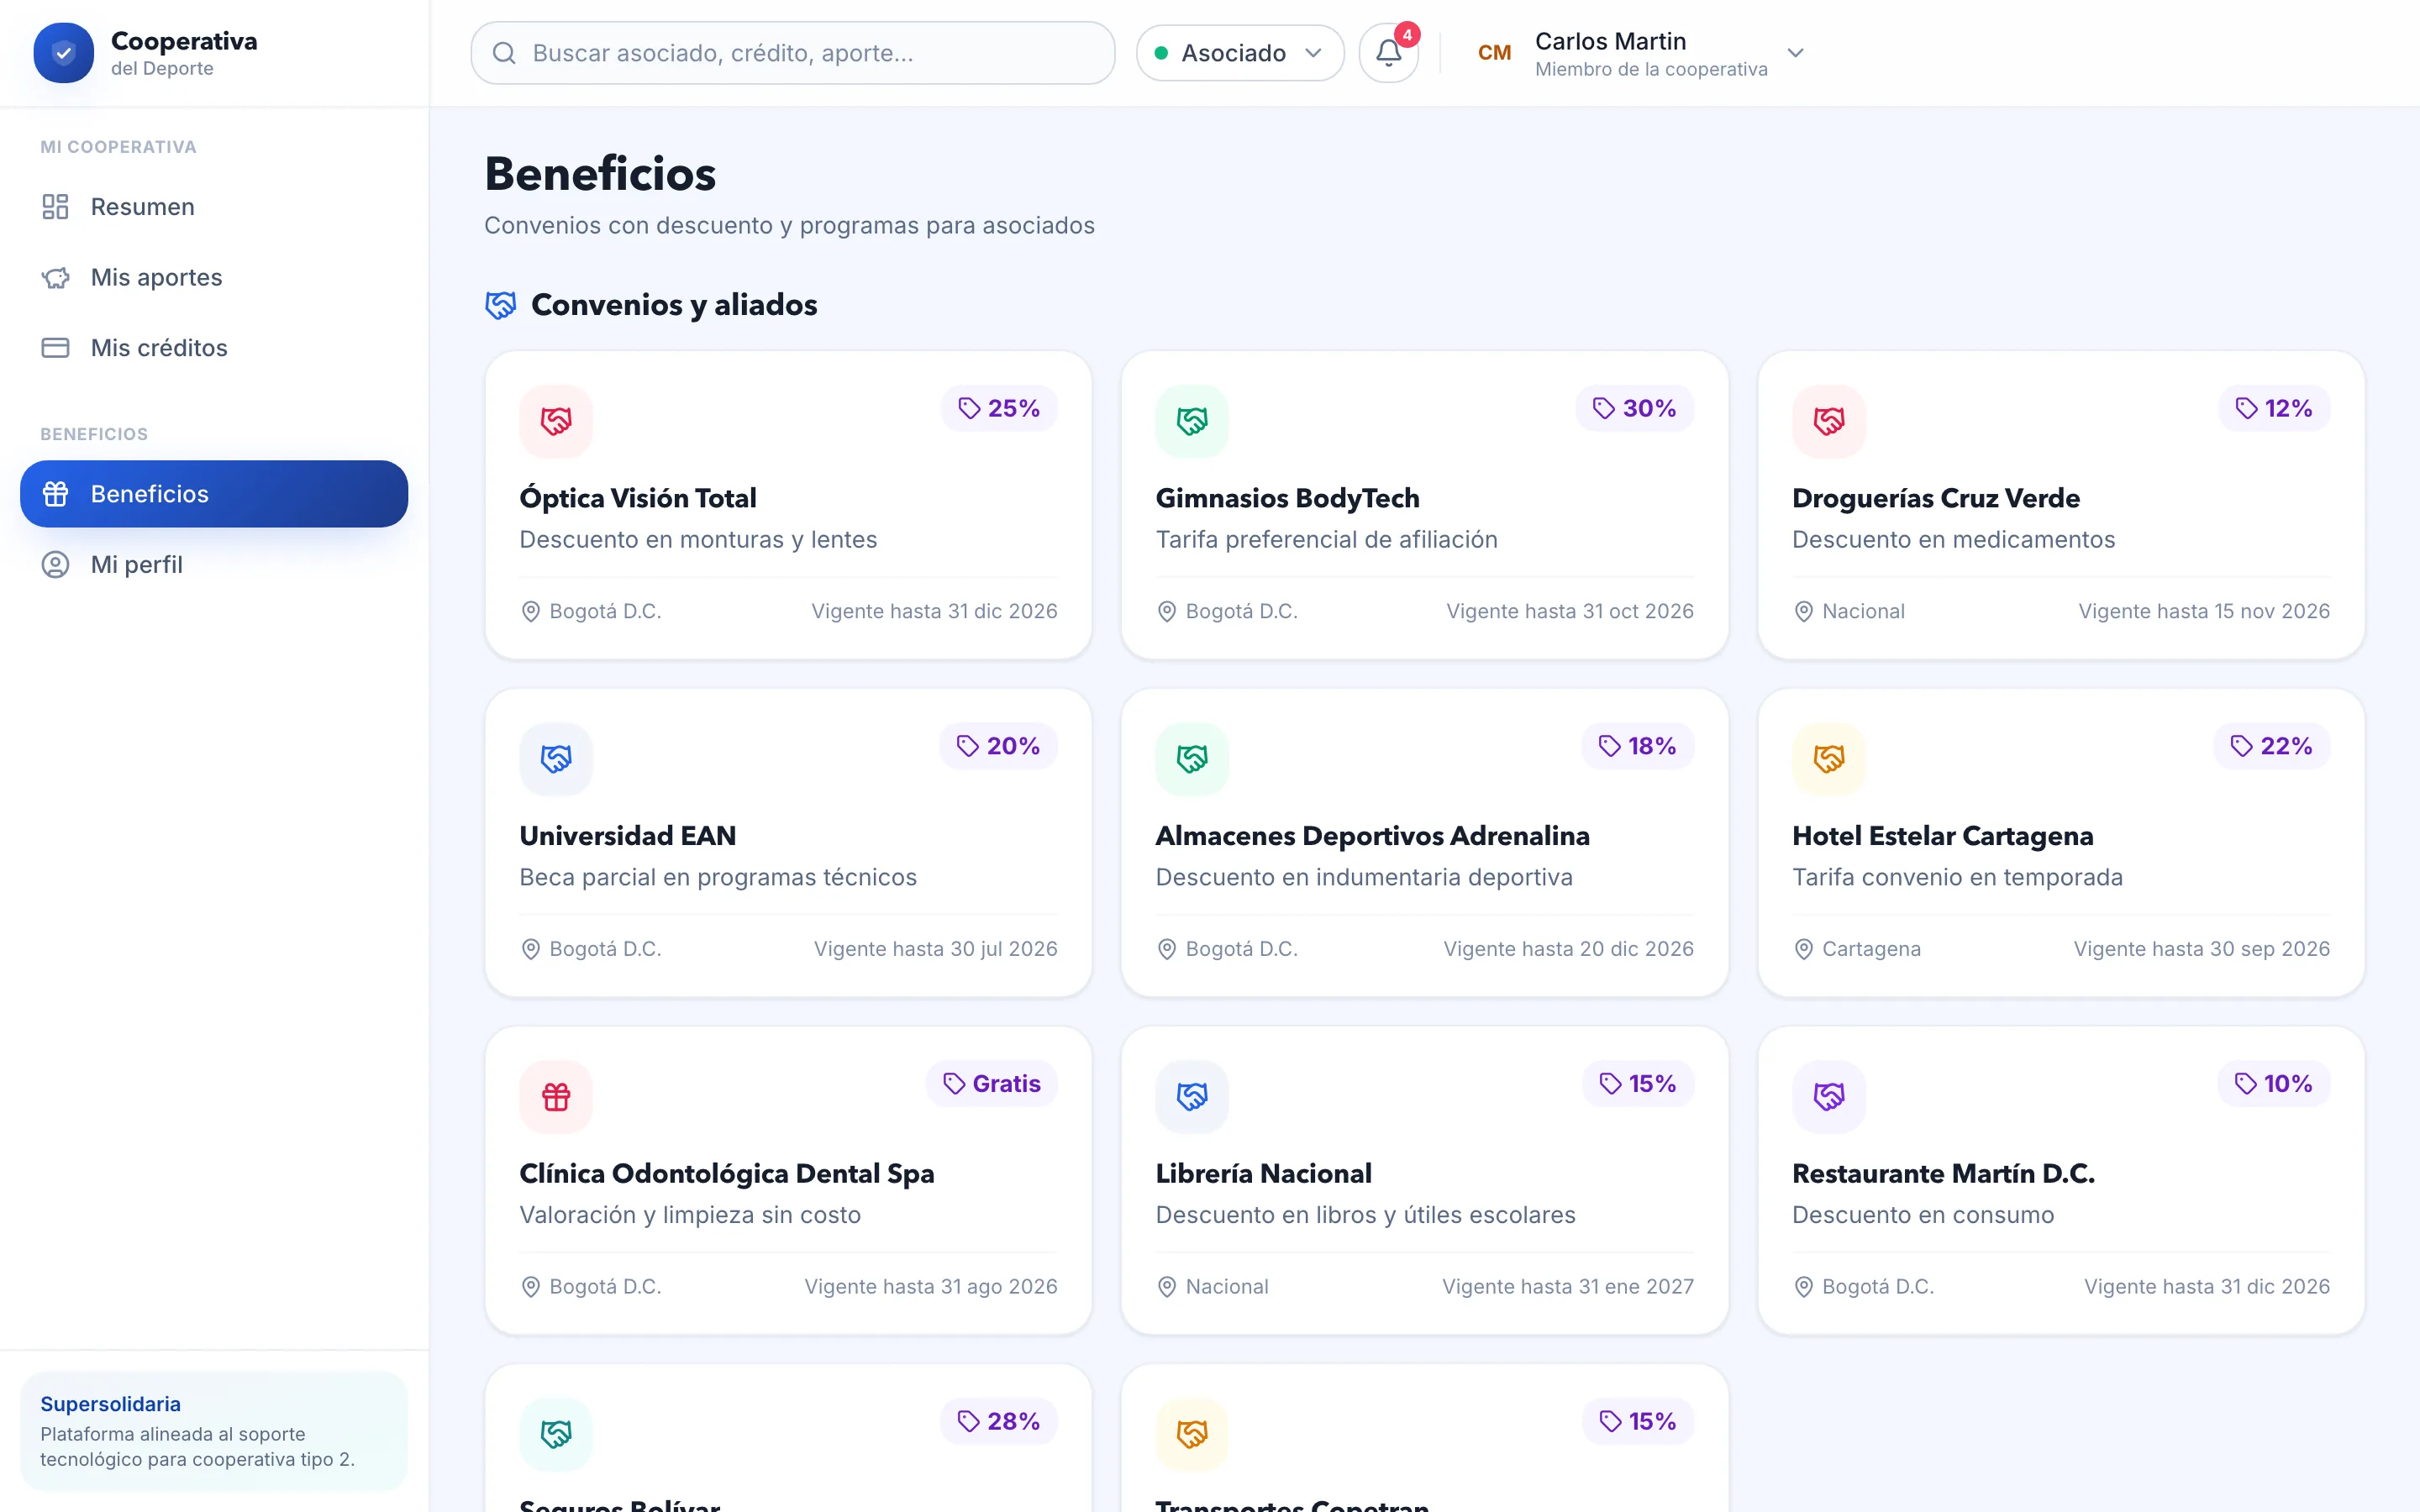Screen dimensions: 2420x1512
Task: Open the Óptica Visión Total agreement title
Action: click(638, 498)
